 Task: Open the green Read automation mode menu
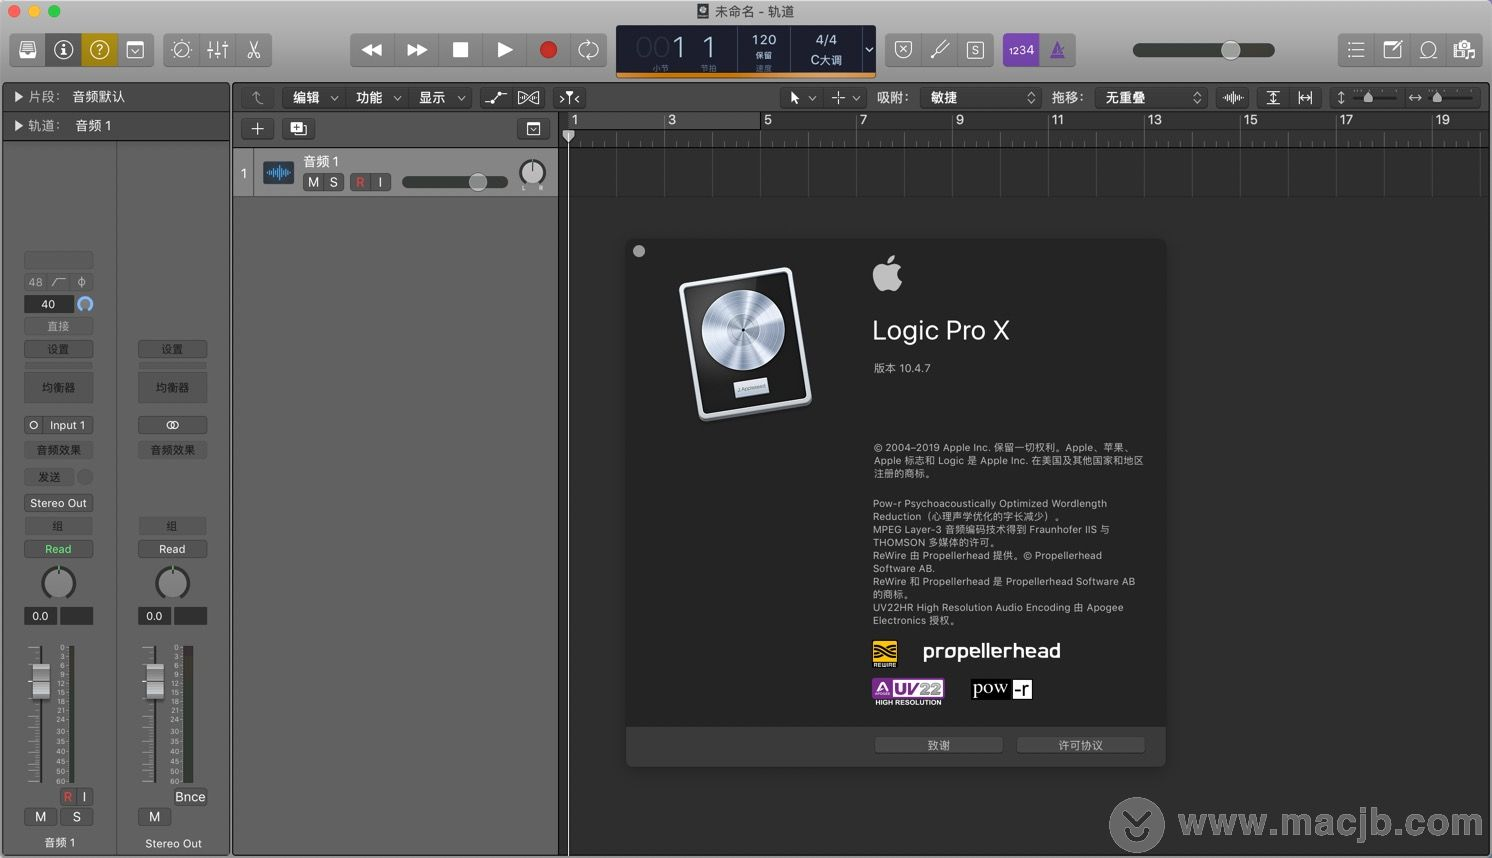tap(59, 549)
